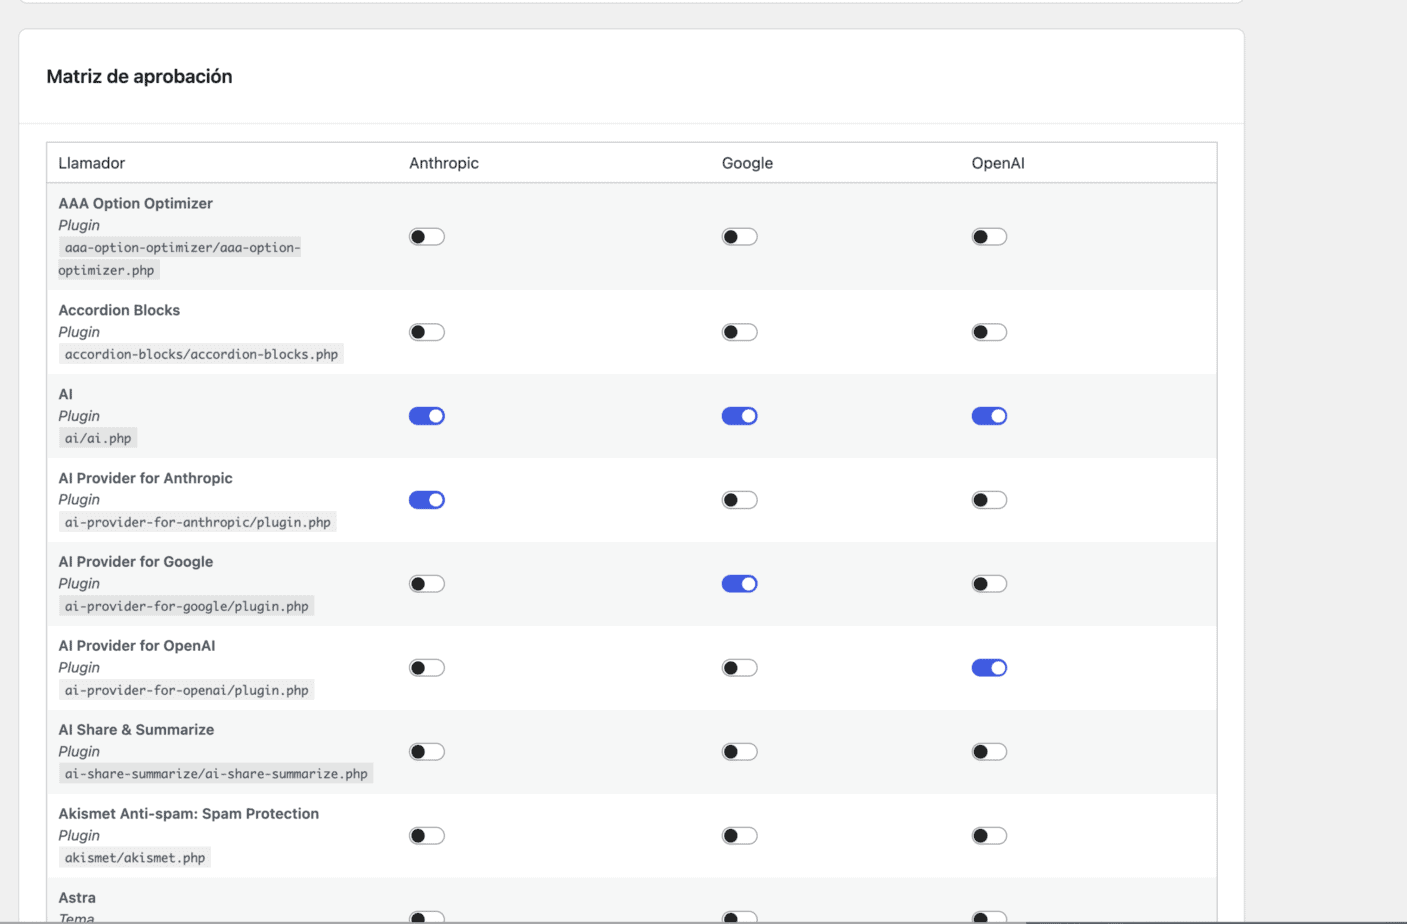The image size is (1407, 924).
Task: Toggle Anthropic for Accordion Blocks
Action: 427,332
